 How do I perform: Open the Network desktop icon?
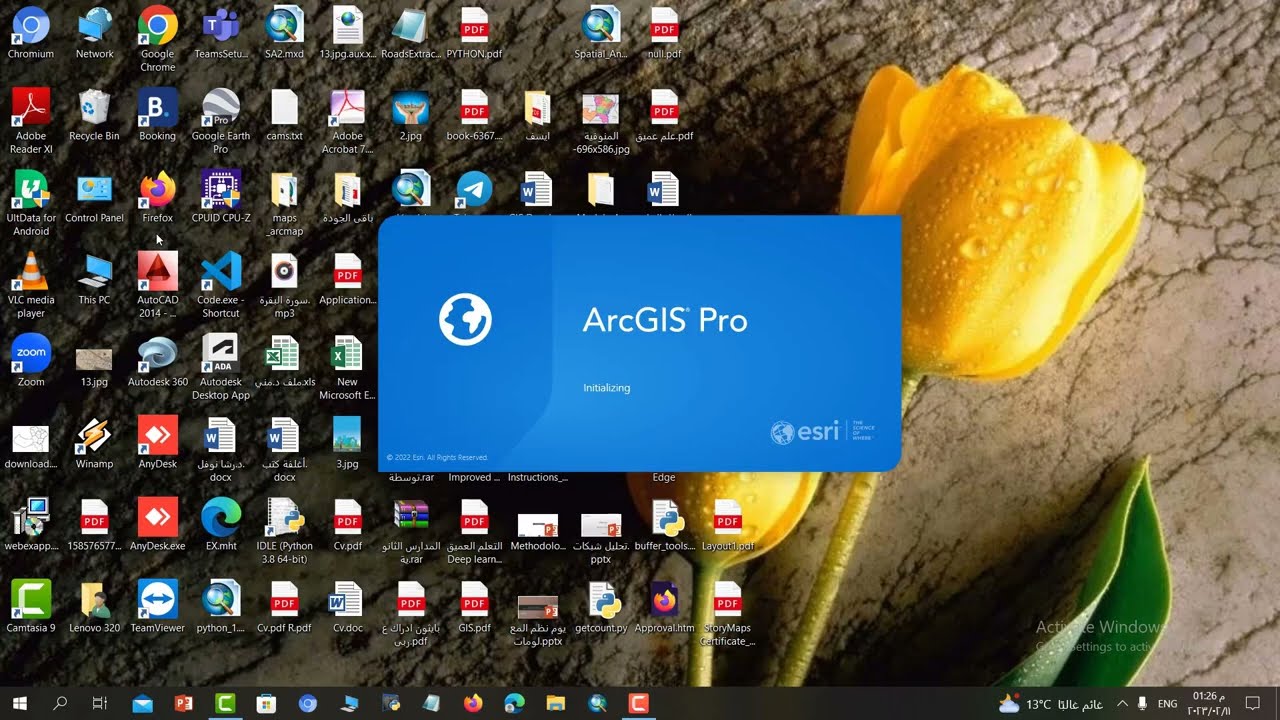[95, 33]
